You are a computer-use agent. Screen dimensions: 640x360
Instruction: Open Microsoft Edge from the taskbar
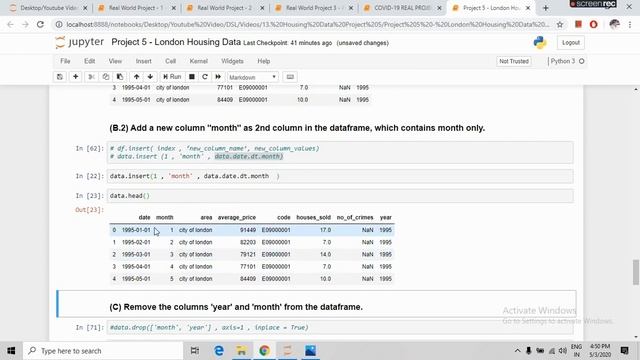point(219,351)
